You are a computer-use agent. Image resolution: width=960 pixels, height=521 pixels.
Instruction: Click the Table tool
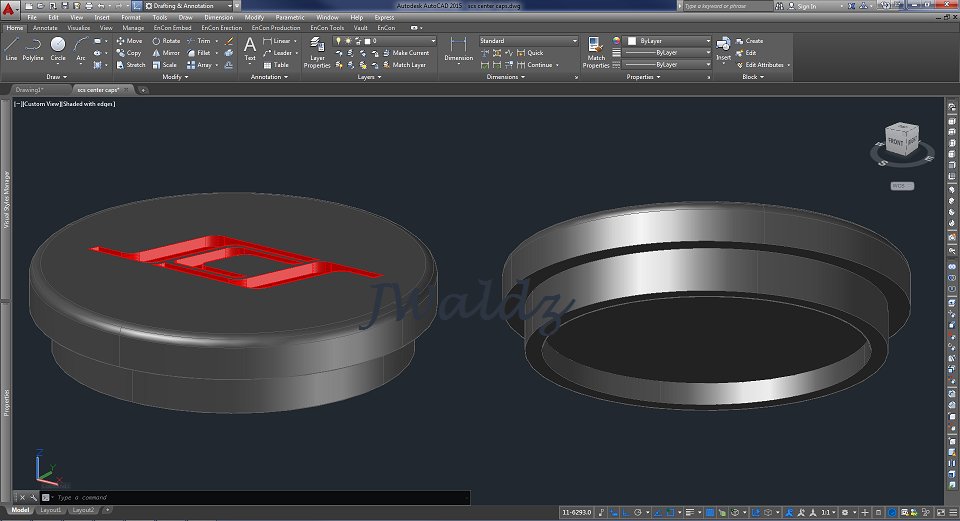coord(276,65)
